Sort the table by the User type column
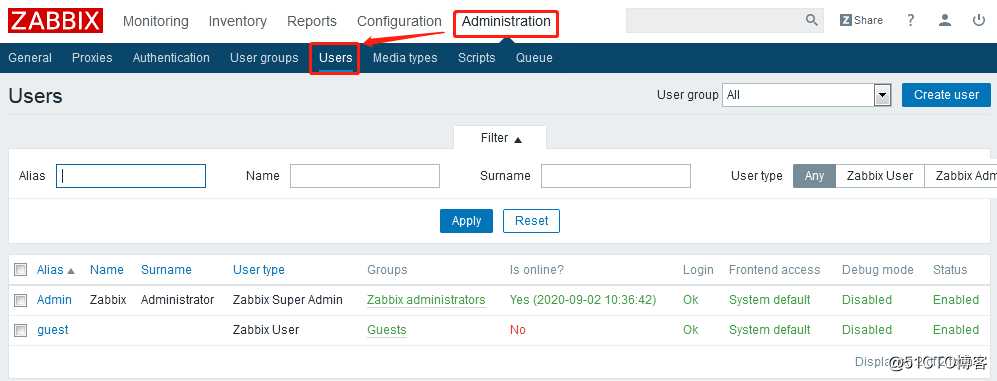 [259, 270]
